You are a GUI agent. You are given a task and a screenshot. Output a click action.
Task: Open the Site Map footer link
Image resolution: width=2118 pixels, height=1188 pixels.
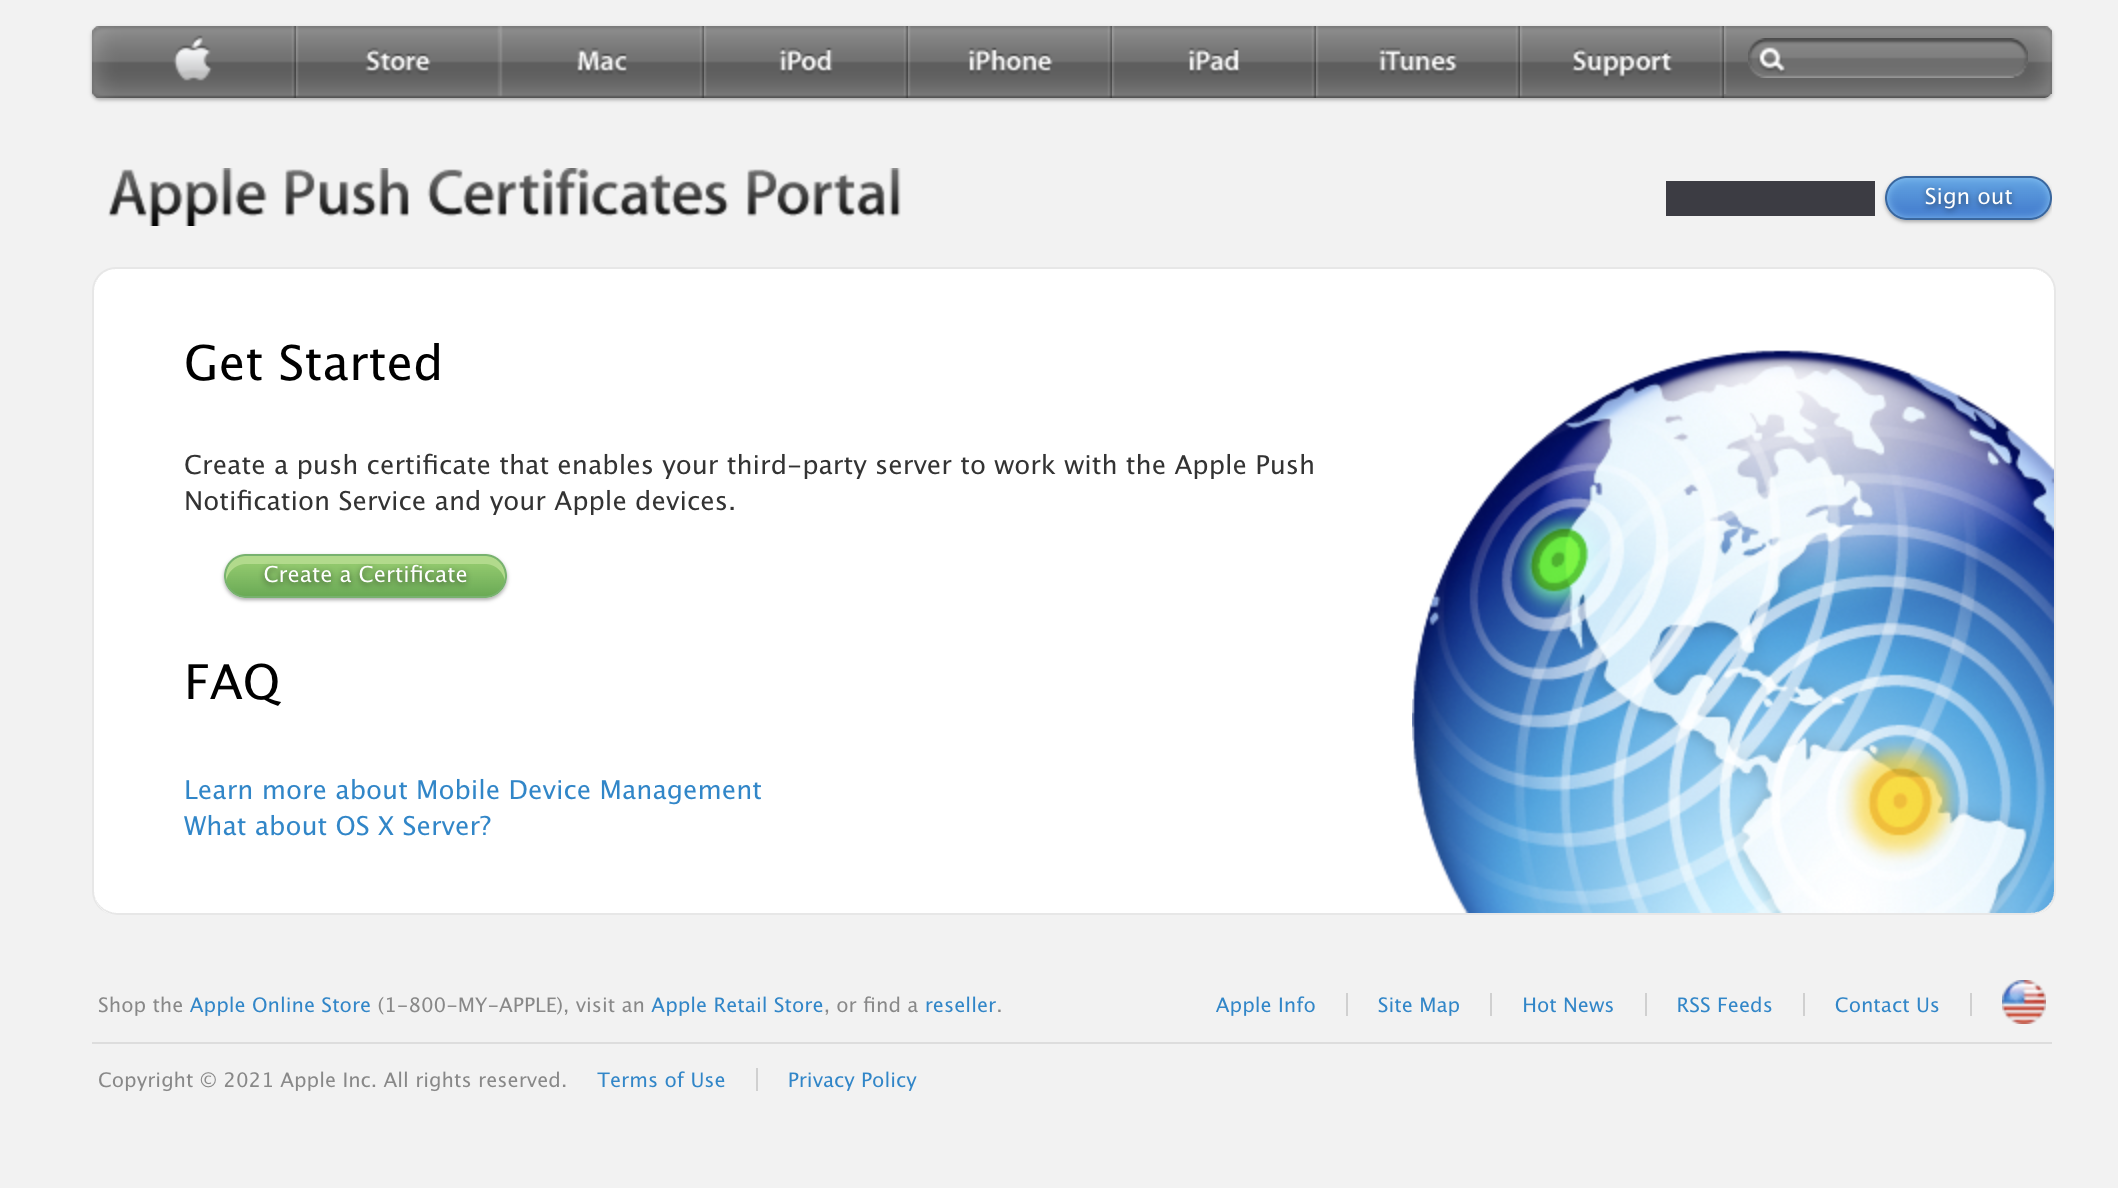tap(1418, 1005)
